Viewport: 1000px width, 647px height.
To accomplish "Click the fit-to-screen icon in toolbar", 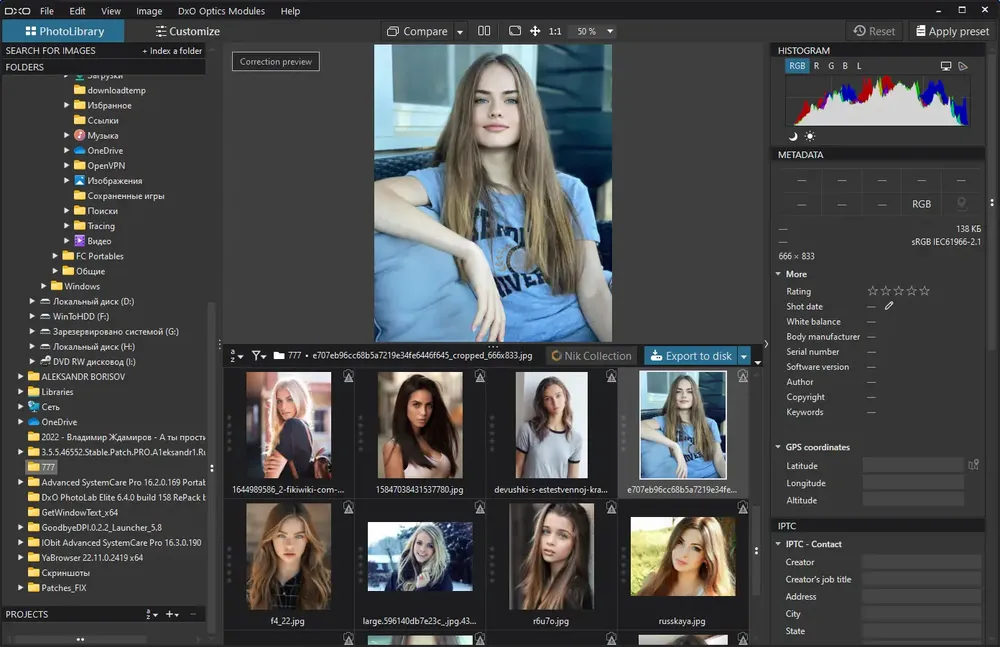I will [515, 31].
